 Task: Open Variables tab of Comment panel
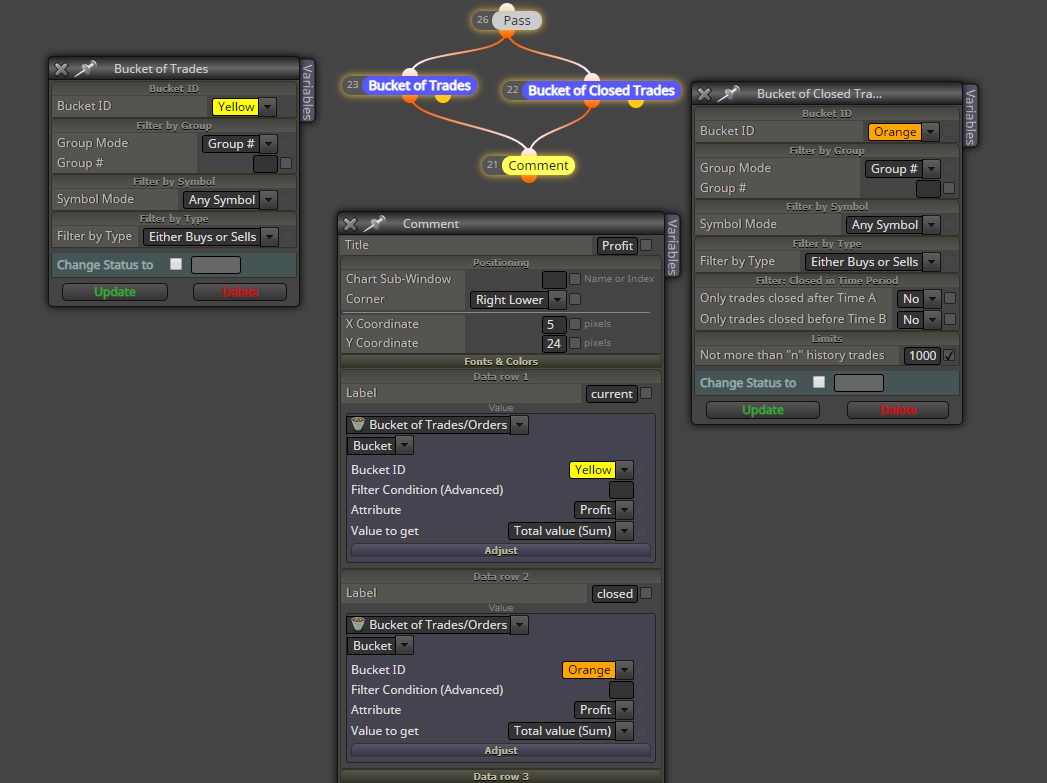click(672, 246)
